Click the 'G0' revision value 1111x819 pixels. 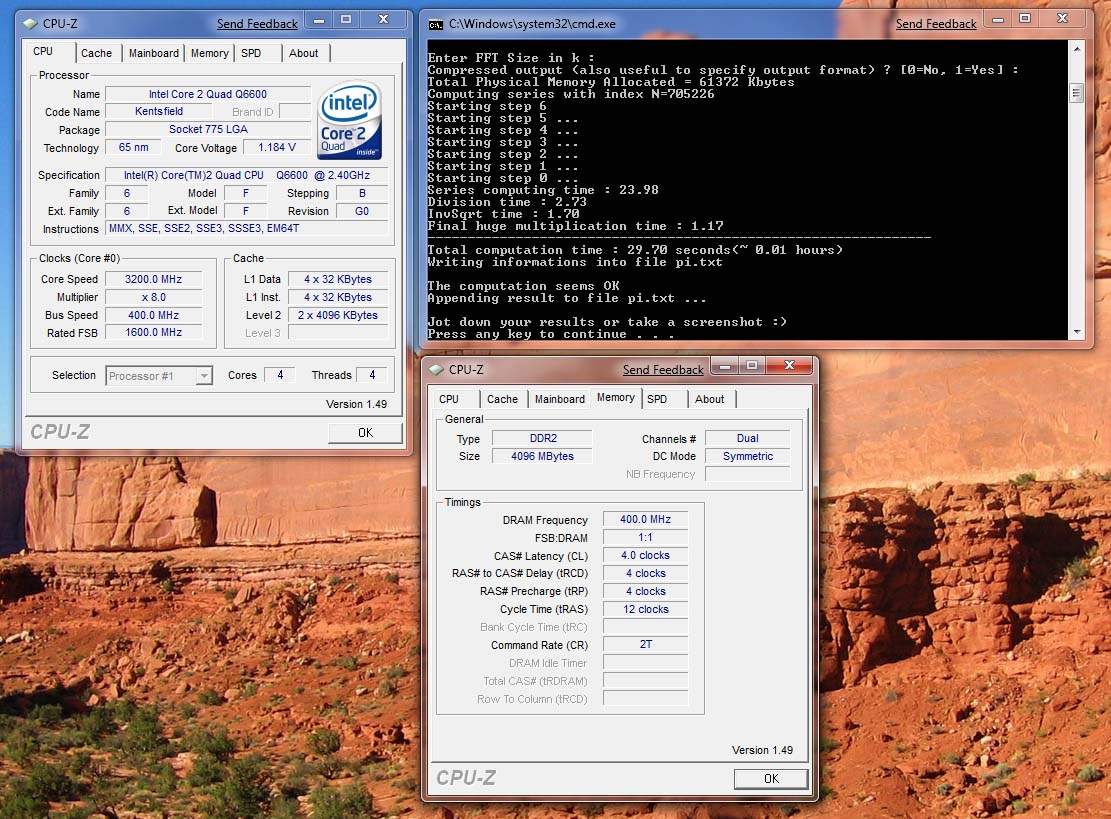pos(362,211)
